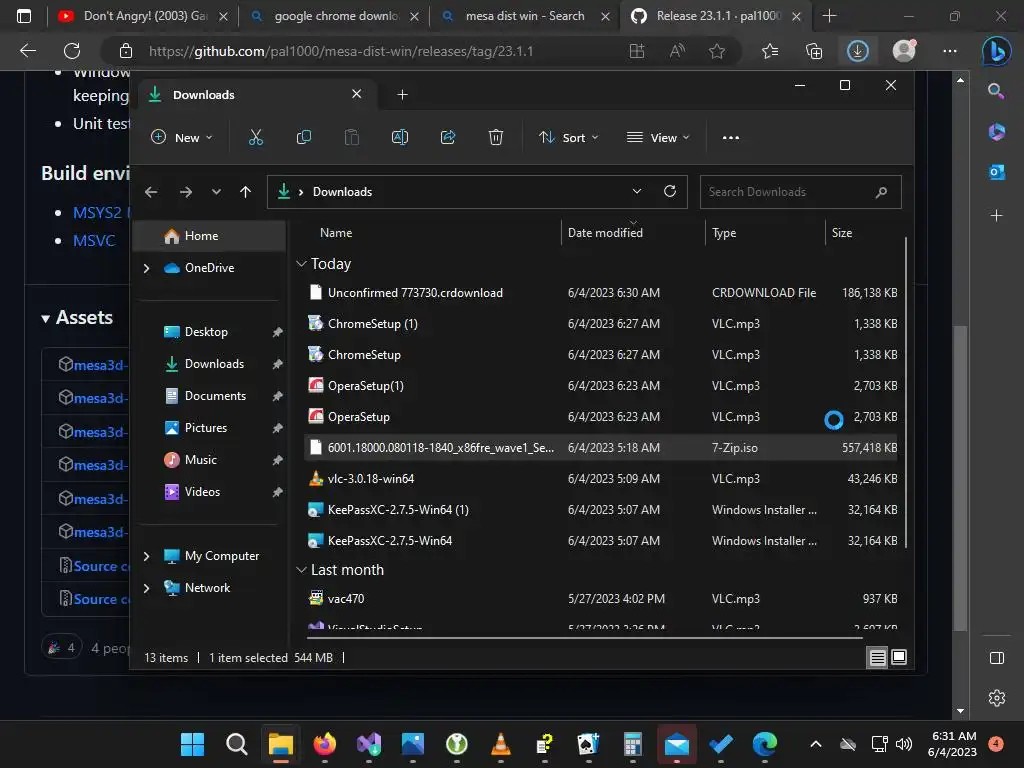This screenshot has width=1024, height=768.
Task: Click the Rename icon in Explorer toolbar
Action: pyautogui.click(x=400, y=137)
